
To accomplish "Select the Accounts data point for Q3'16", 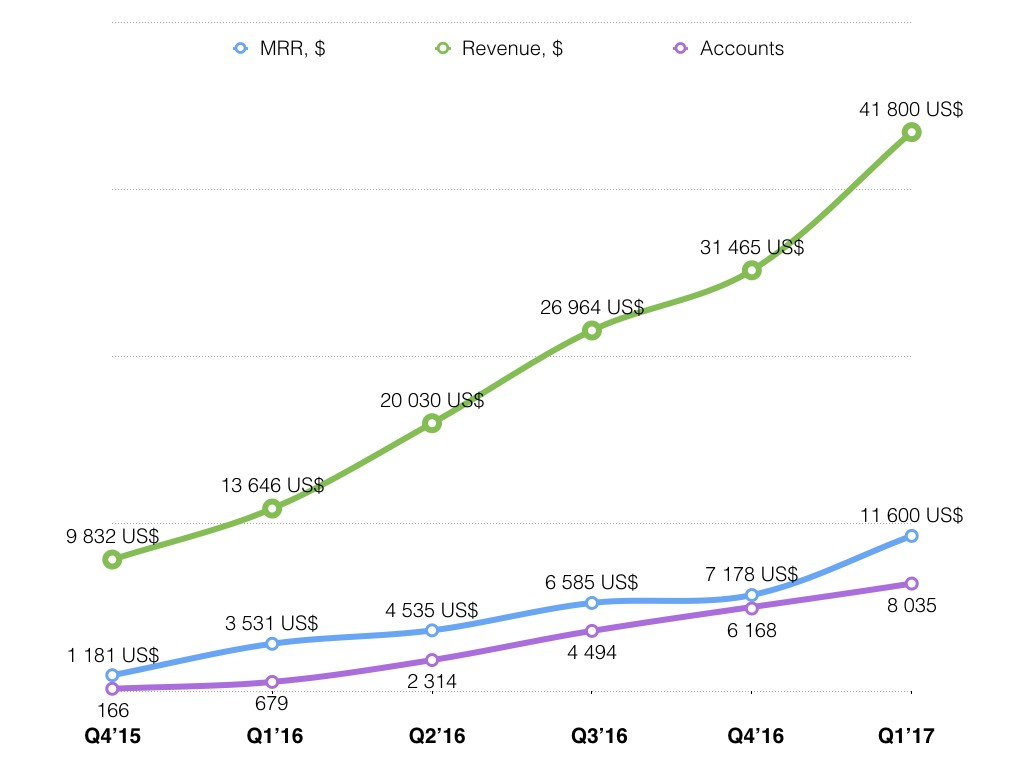I will (592, 630).
